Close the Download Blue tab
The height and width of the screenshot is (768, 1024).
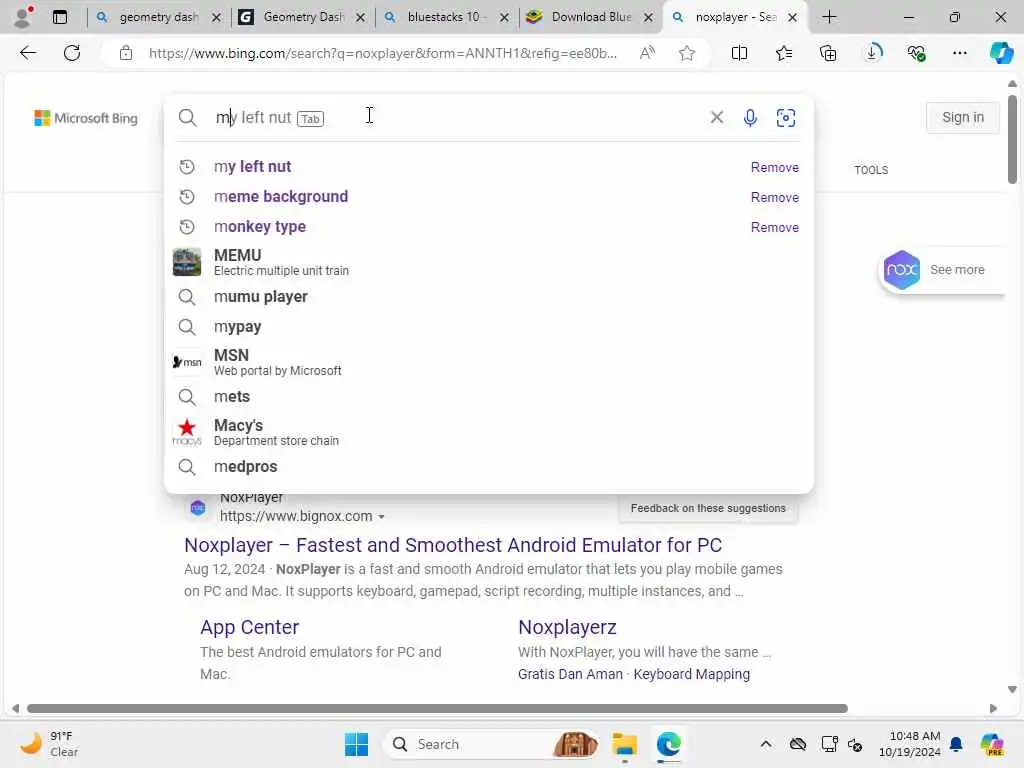(648, 18)
